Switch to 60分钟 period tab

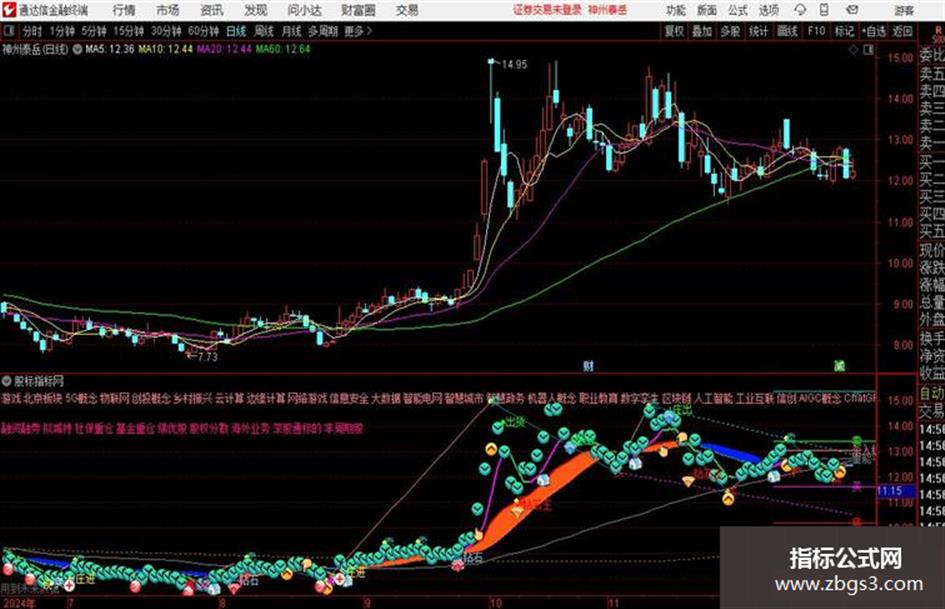pyautogui.click(x=204, y=31)
